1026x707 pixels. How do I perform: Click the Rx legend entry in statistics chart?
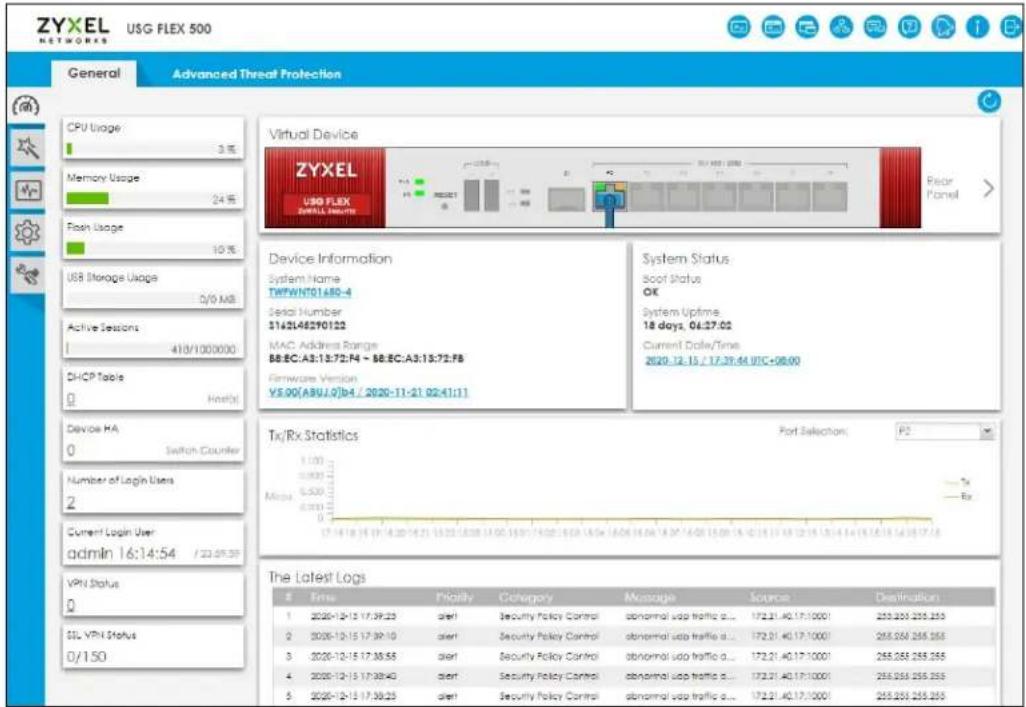pyautogui.click(x=959, y=496)
